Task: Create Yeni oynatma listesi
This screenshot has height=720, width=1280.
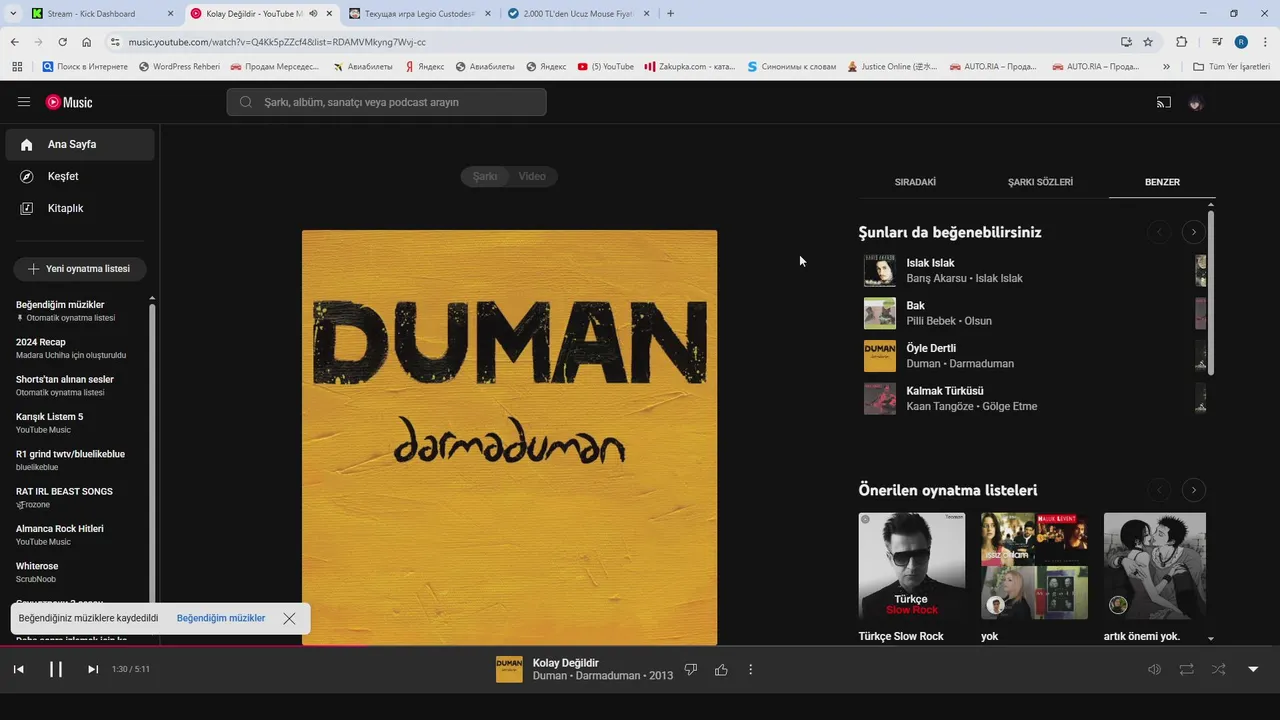Action: tap(80, 269)
